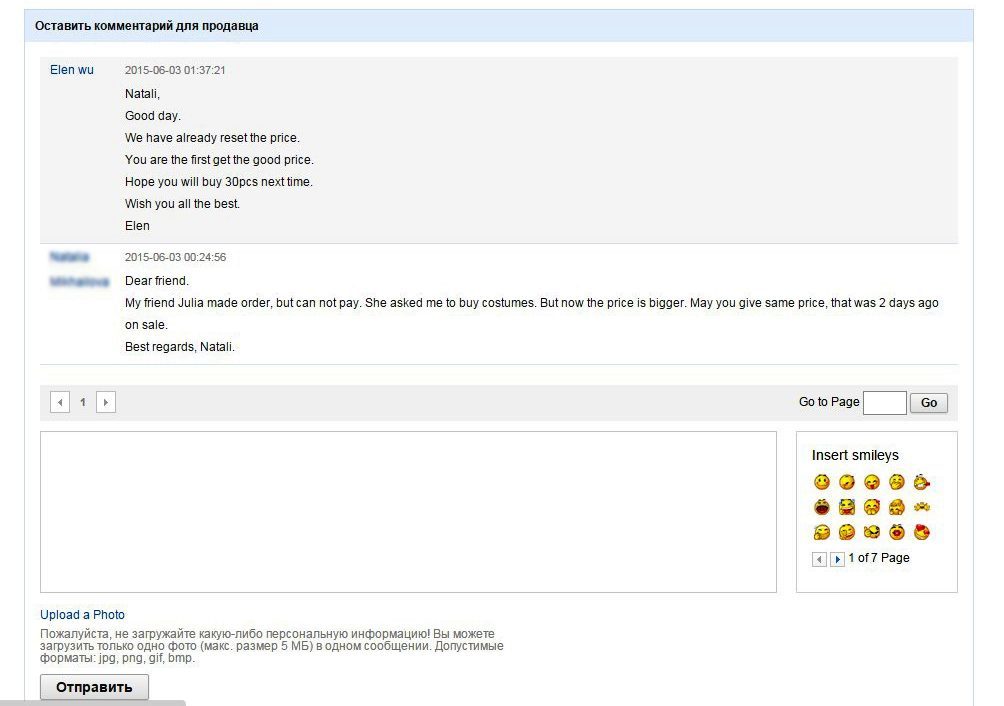Select comment page number 1
Screen dimensions: 1004x706
[83, 403]
